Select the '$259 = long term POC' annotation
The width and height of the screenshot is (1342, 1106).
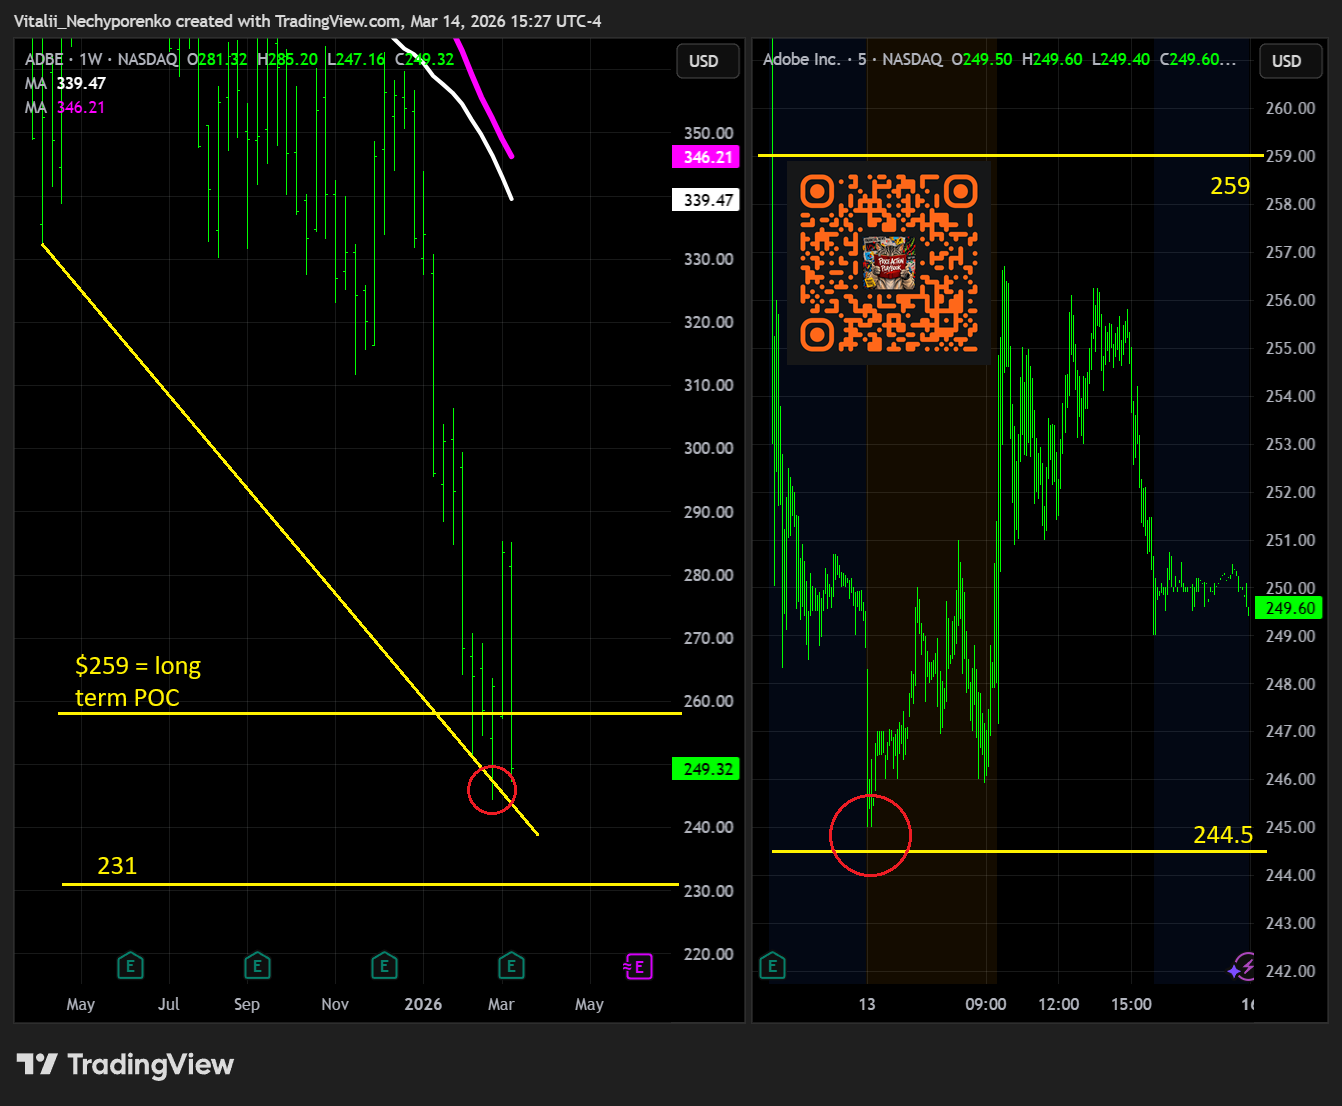point(138,681)
